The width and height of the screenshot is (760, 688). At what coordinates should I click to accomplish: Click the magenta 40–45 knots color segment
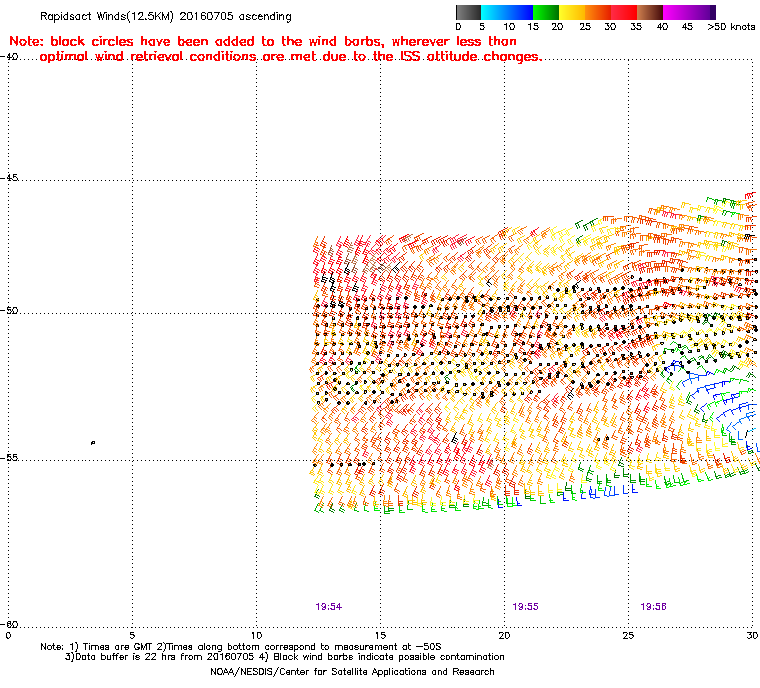(676, 12)
